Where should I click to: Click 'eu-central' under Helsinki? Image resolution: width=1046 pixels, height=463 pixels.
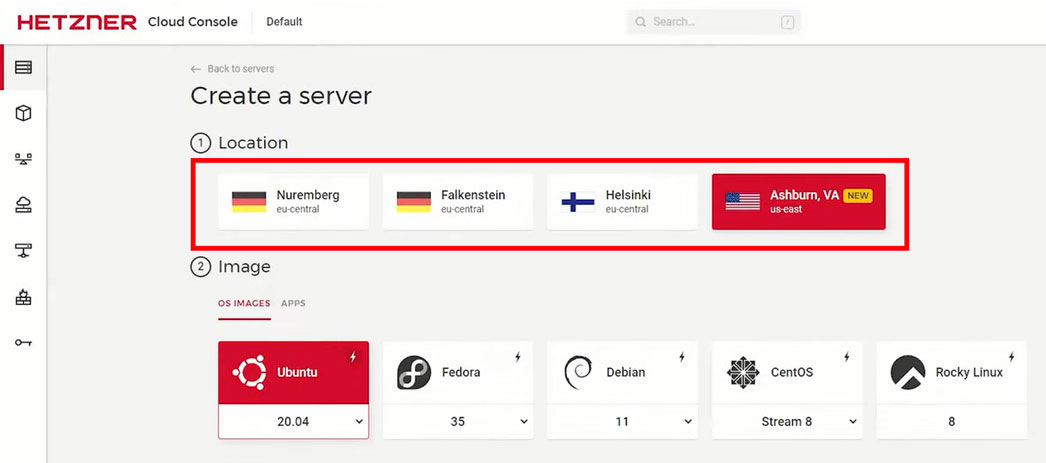coord(627,209)
